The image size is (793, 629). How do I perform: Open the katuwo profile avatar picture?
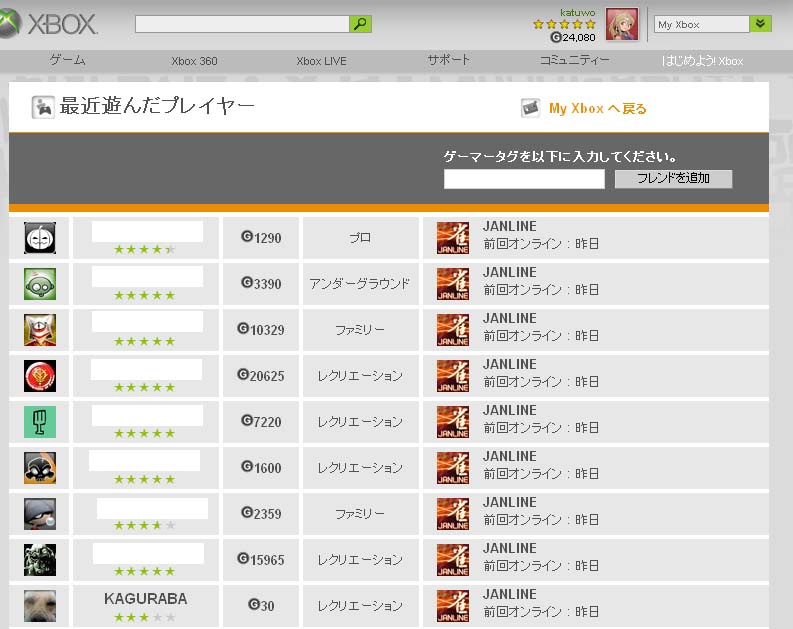point(622,24)
